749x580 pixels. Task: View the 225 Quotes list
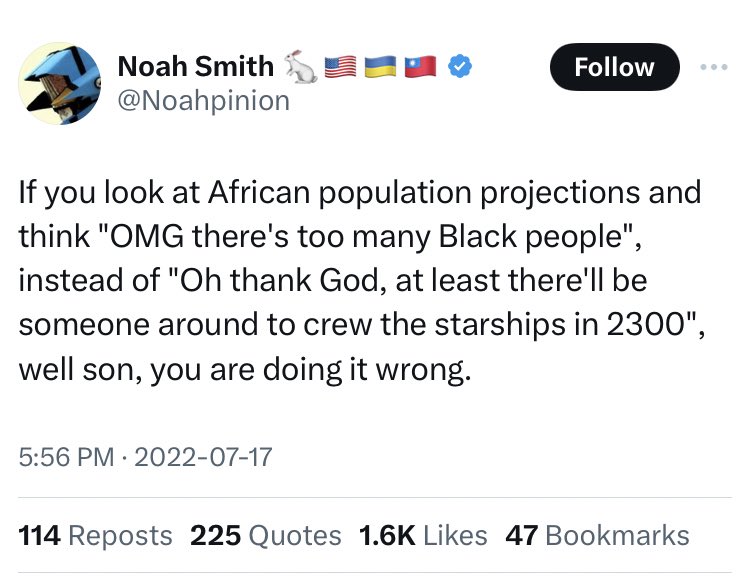pos(266,535)
